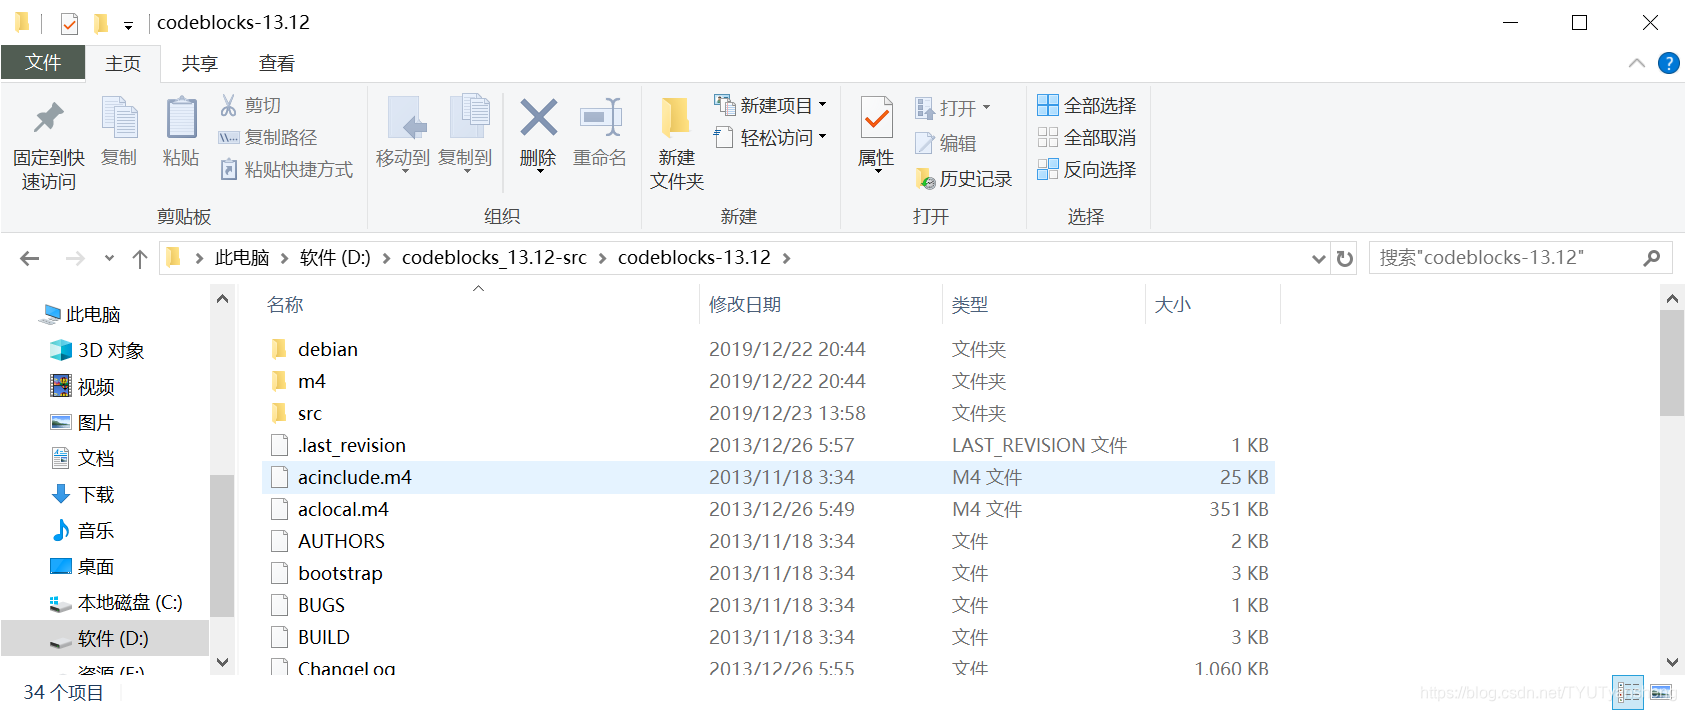This screenshot has height=711, width=1686.
Task: Expand the chevron after codeblocks_13.12-src in path
Action: 602,258
